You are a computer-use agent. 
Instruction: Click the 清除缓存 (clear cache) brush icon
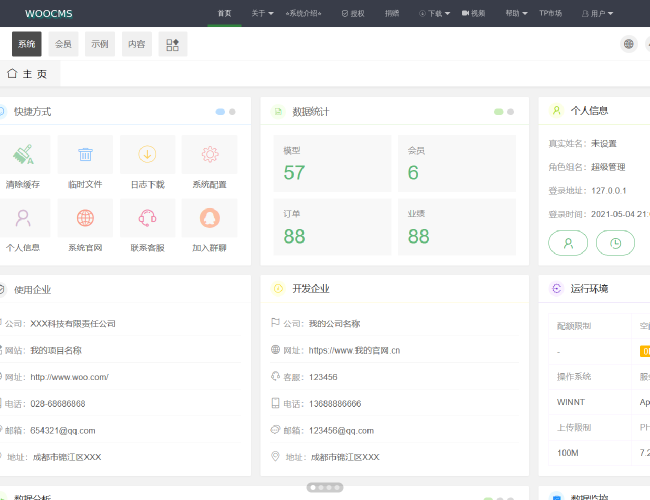23,155
